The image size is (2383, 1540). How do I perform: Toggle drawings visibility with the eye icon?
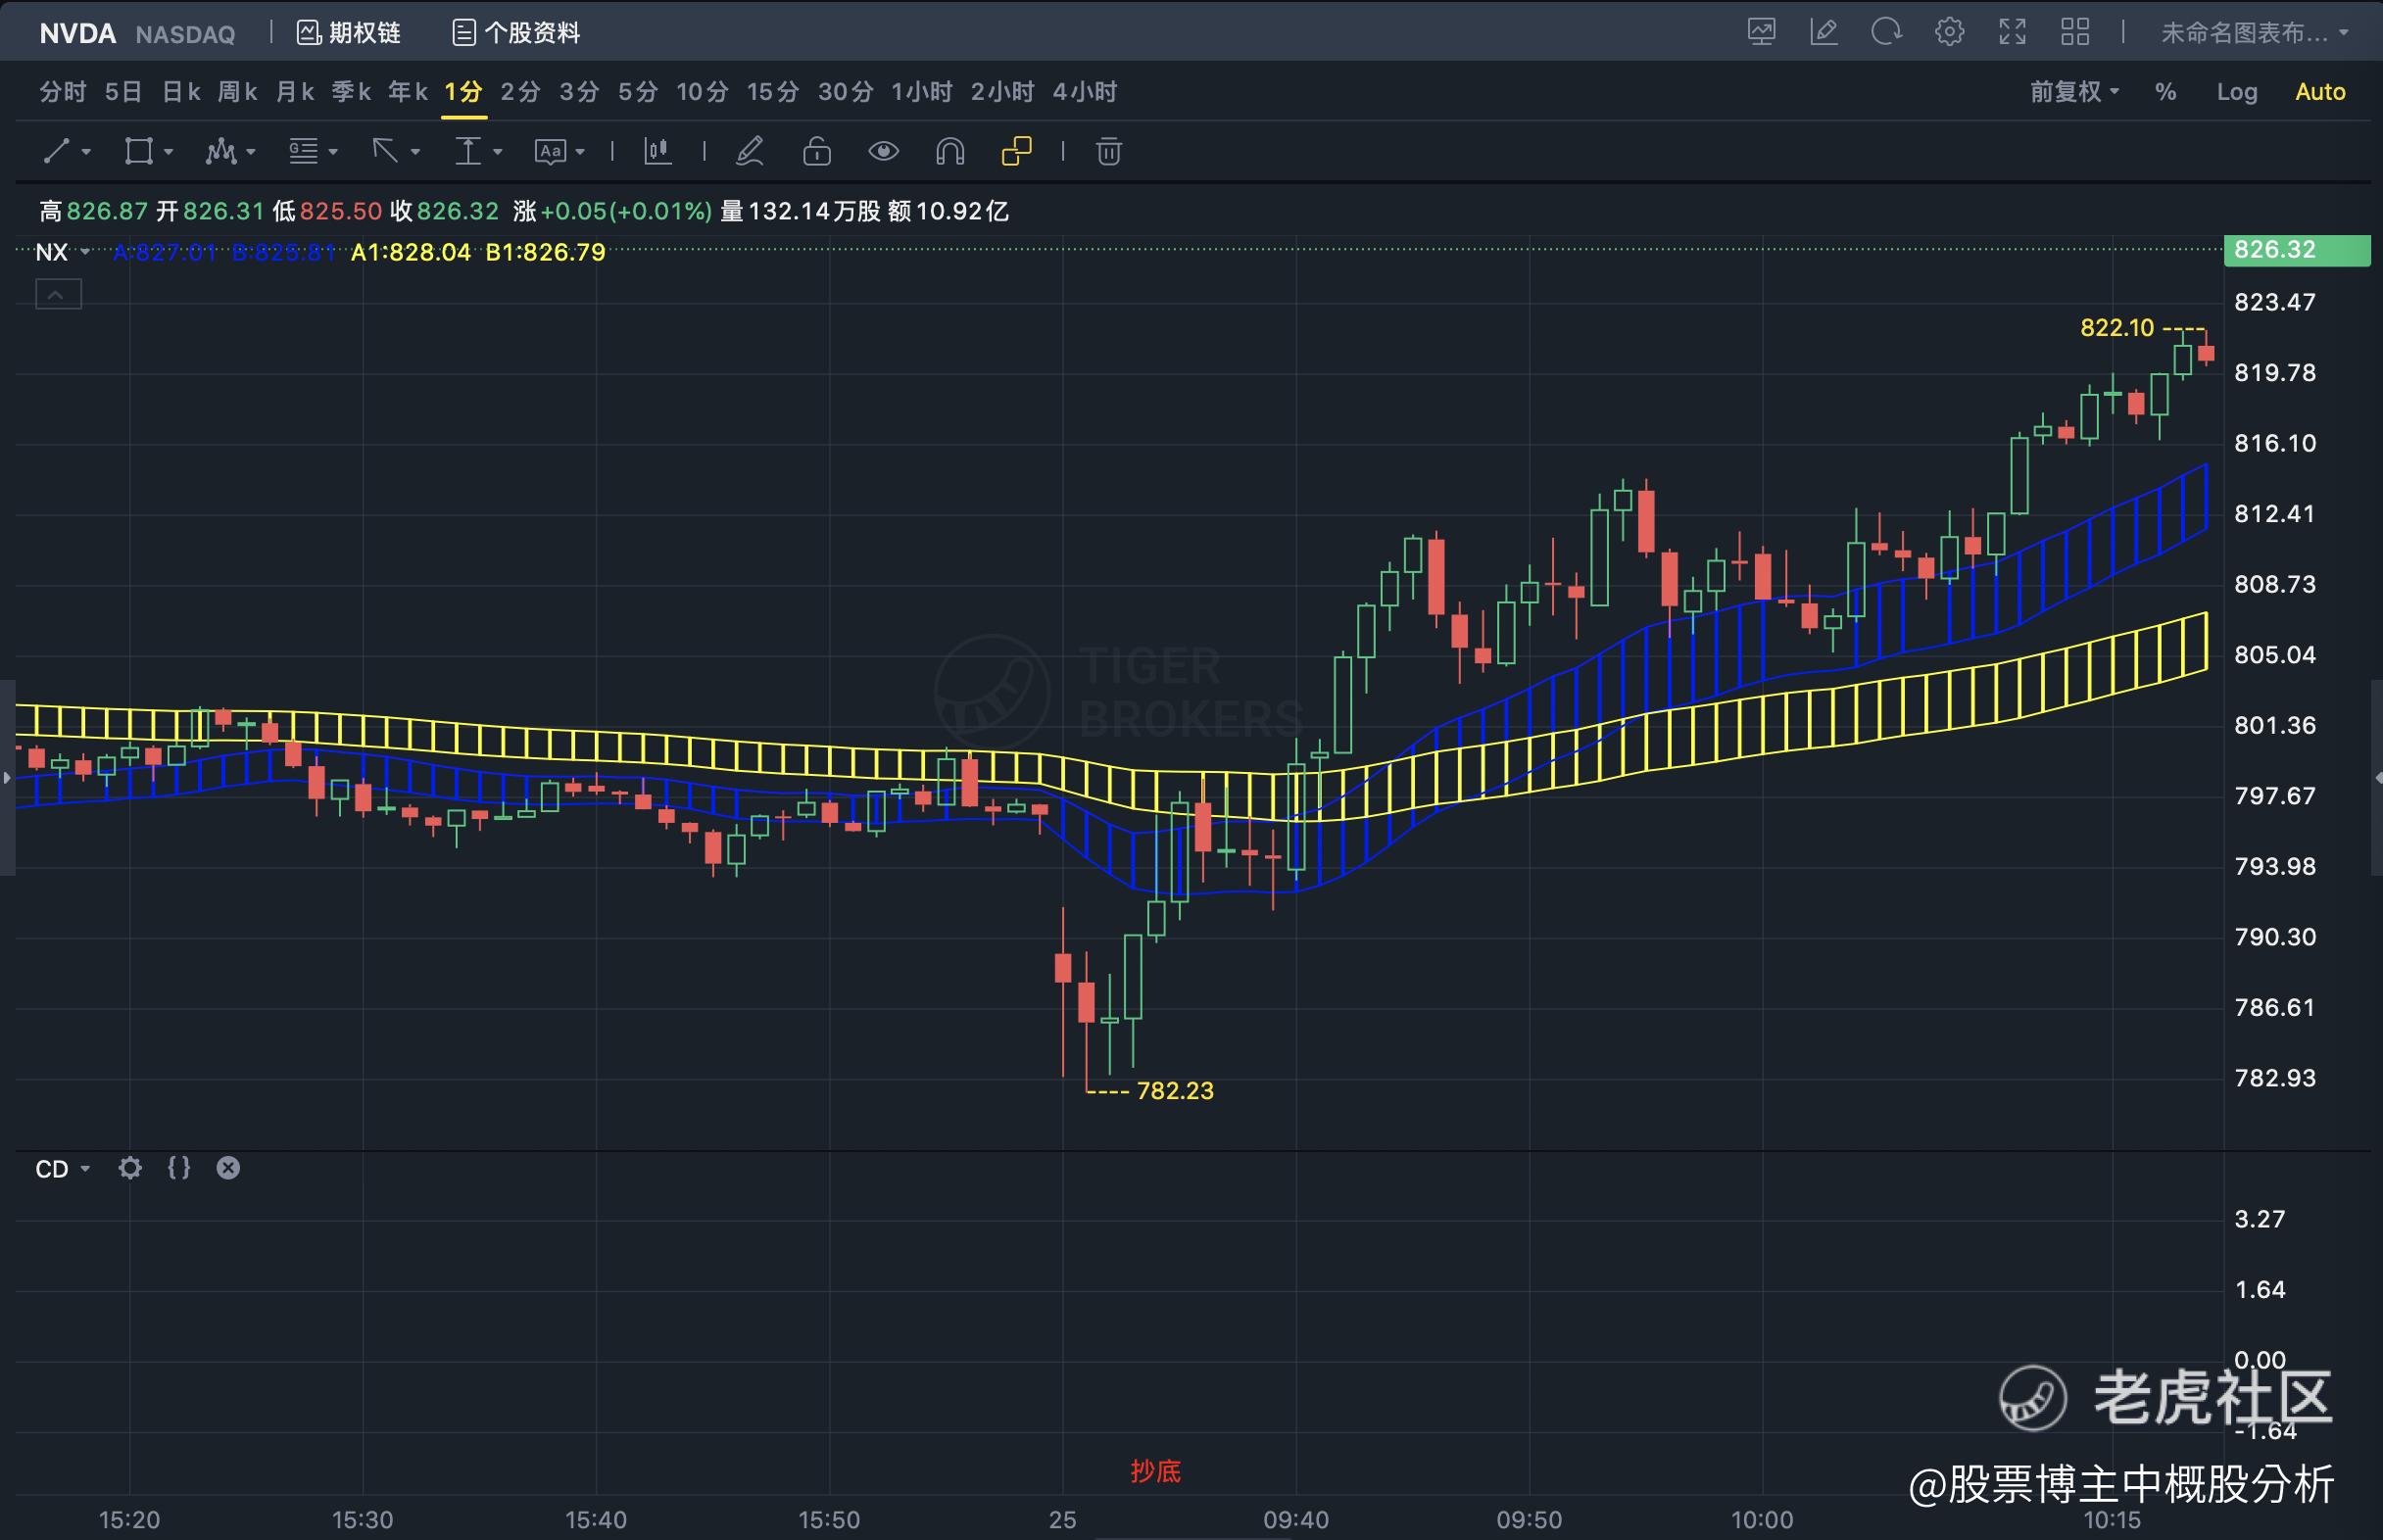[x=883, y=151]
